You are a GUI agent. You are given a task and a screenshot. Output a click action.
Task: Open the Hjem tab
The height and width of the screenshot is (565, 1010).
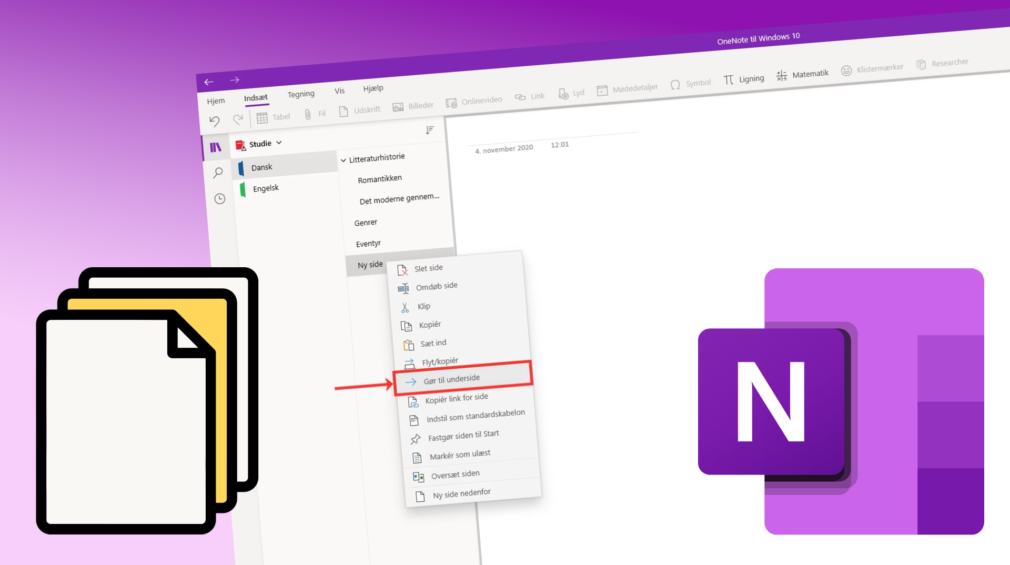coord(216,101)
